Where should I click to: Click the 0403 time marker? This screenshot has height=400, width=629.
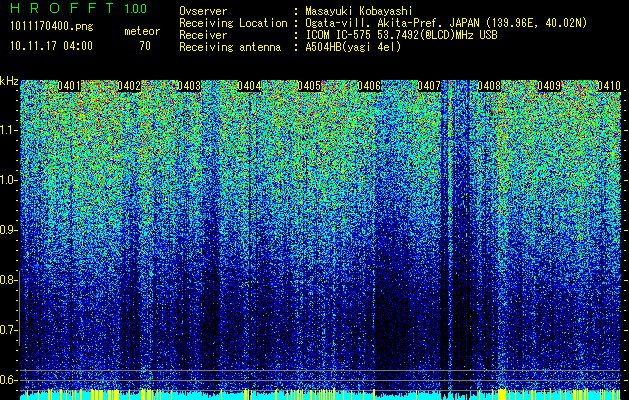tap(189, 86)
